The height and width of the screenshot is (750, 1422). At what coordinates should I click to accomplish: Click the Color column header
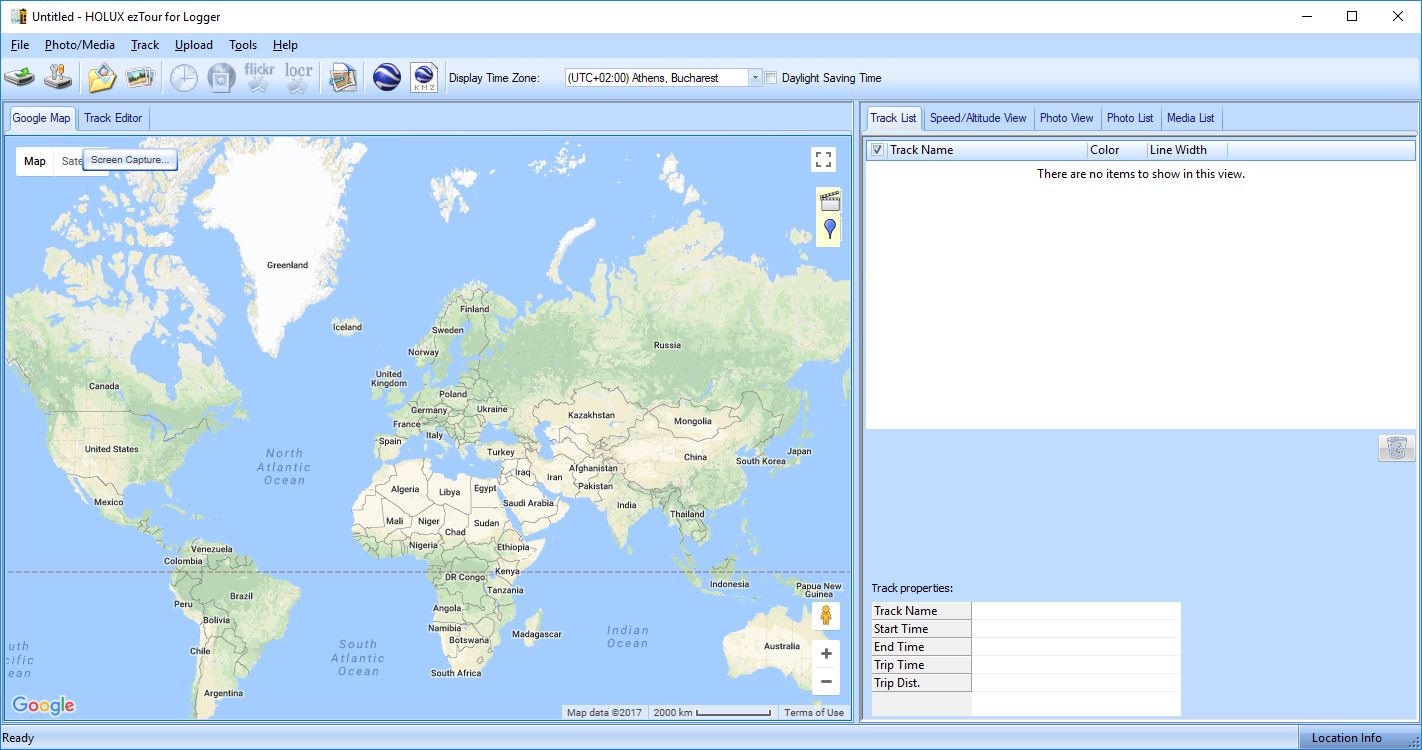tap(1116, 150)
